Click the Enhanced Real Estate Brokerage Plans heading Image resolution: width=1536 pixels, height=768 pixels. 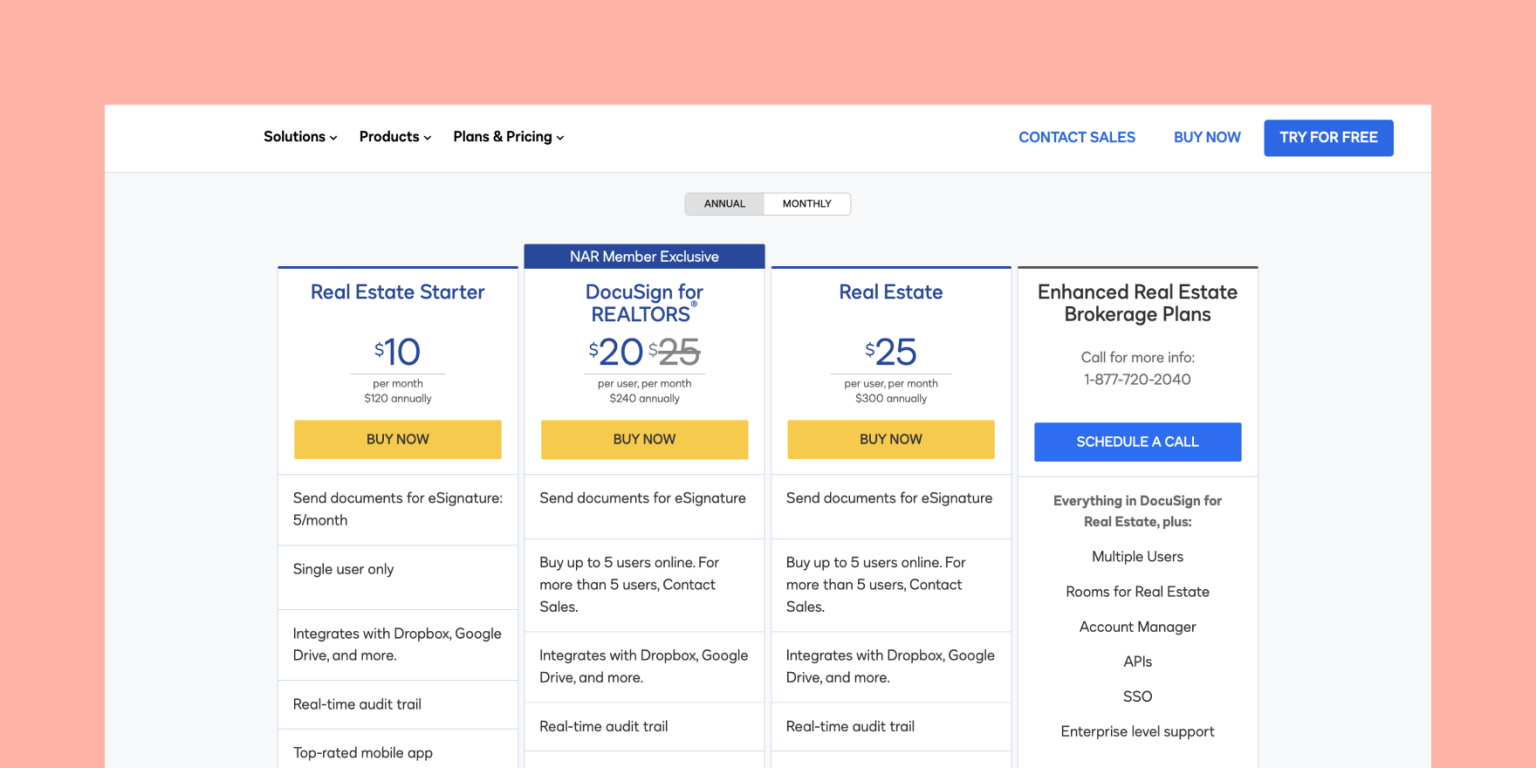point(1137,302)
